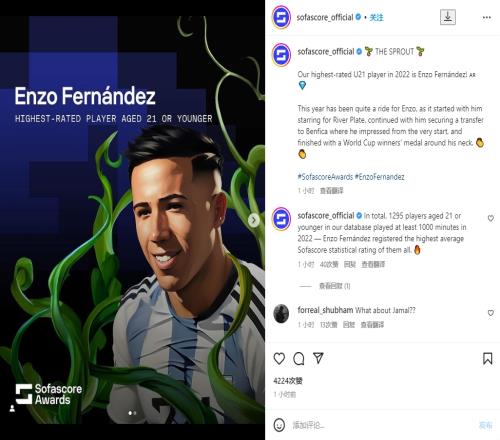Screen dimensions: 500x440
Task: Click in the add comment input field
Action: (x=383, y=425)
